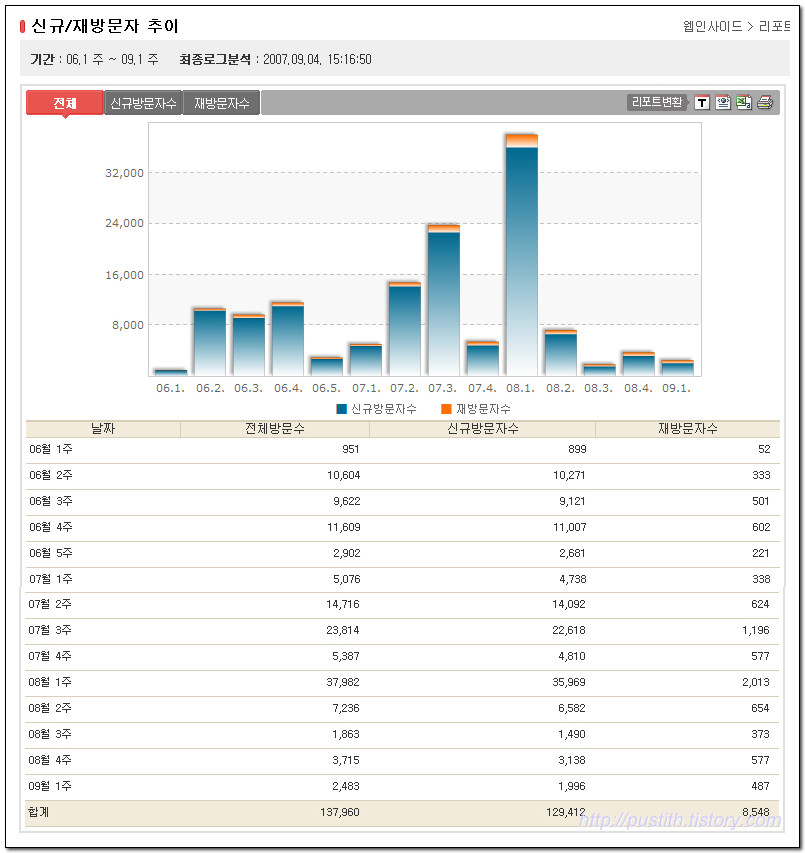805x853 pixels.
Task: Export report as text with the T icon
Action: pos(702,102)
